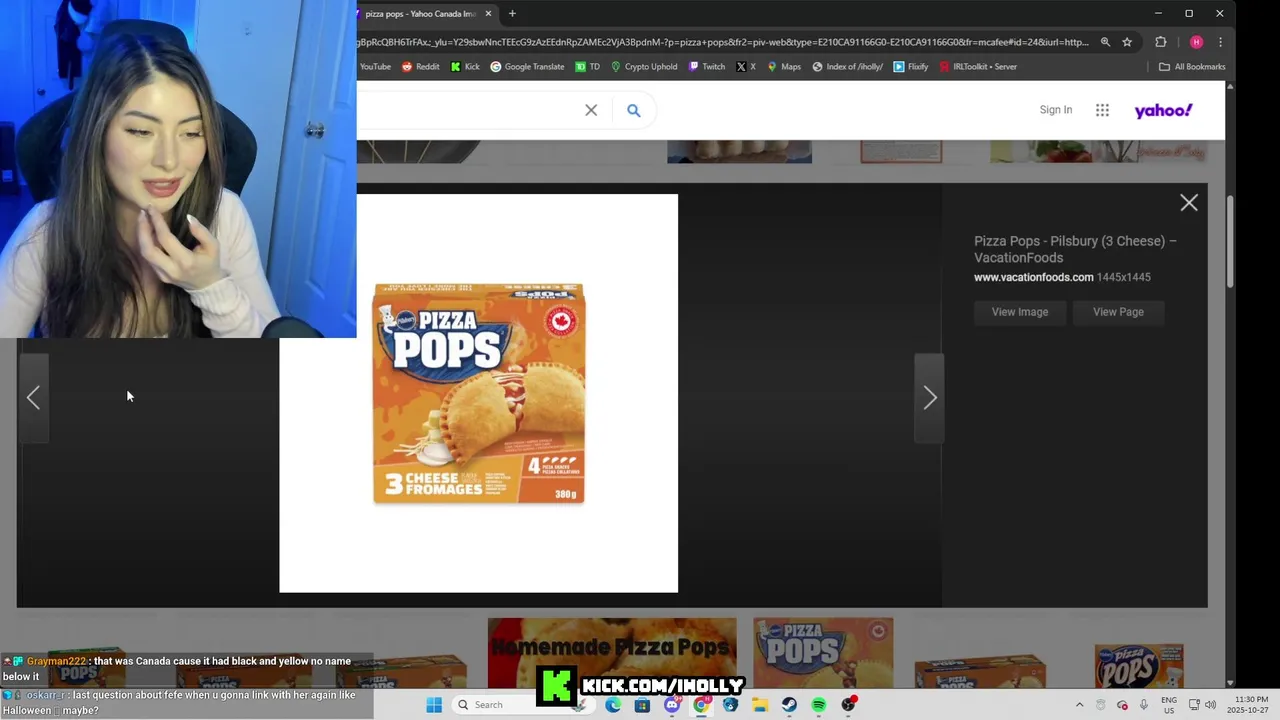Screen dimensions: 1280x720
Task: Open Google Chrome from the taskbar
Action: [701, 705]
